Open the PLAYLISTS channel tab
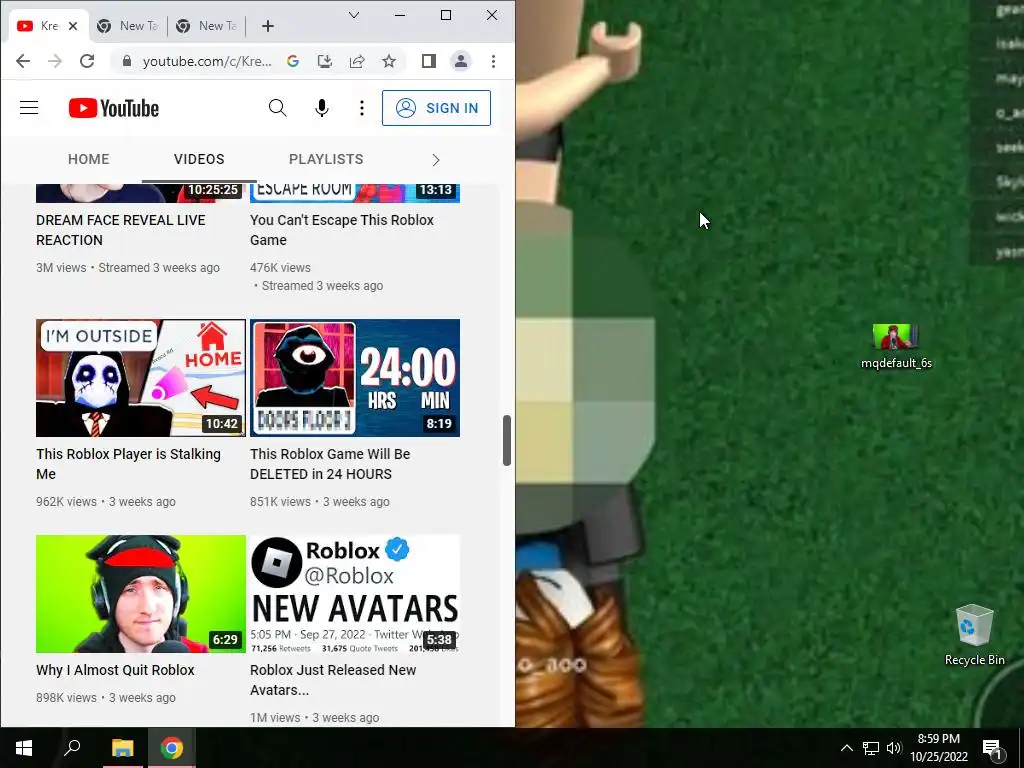 tap(326, 159)
